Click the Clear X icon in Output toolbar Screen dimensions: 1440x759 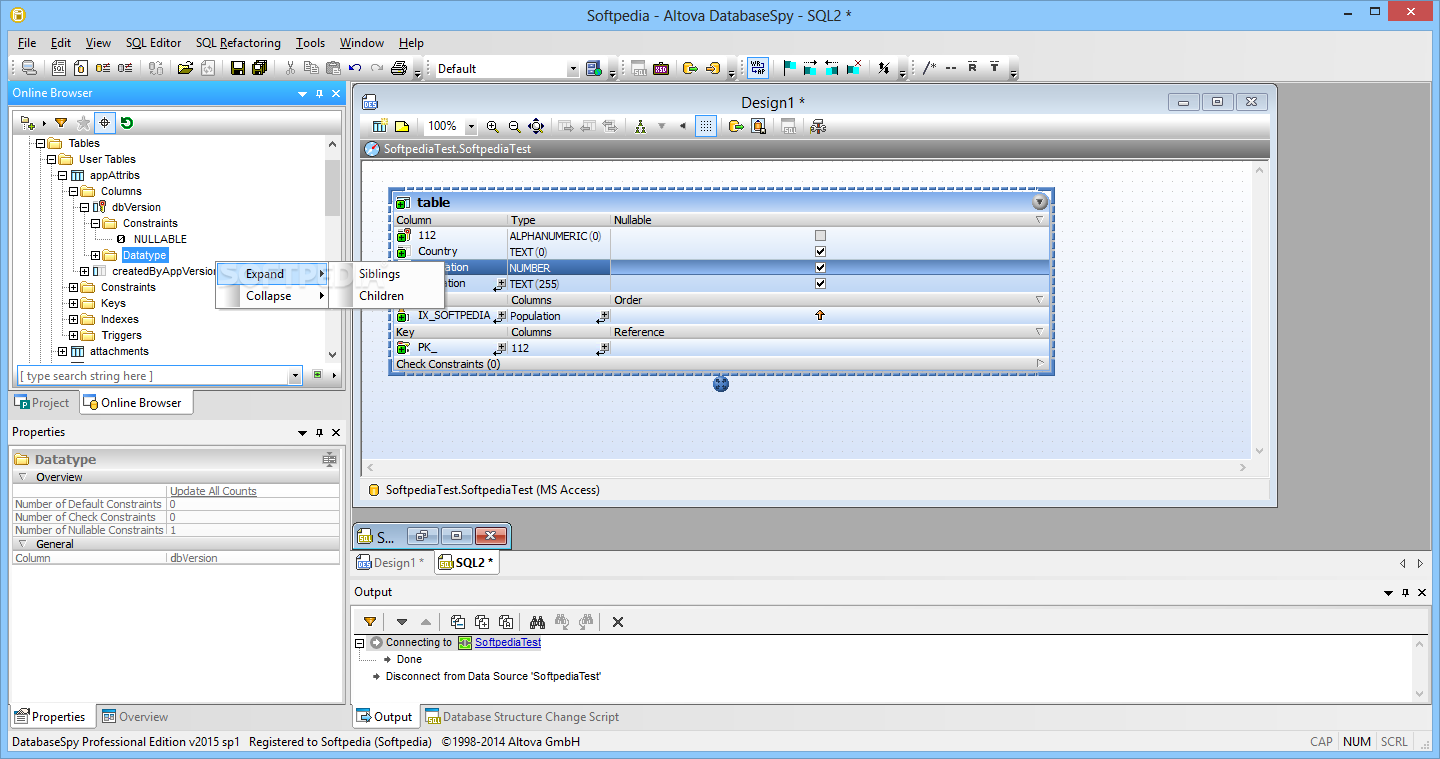(618, 621)
